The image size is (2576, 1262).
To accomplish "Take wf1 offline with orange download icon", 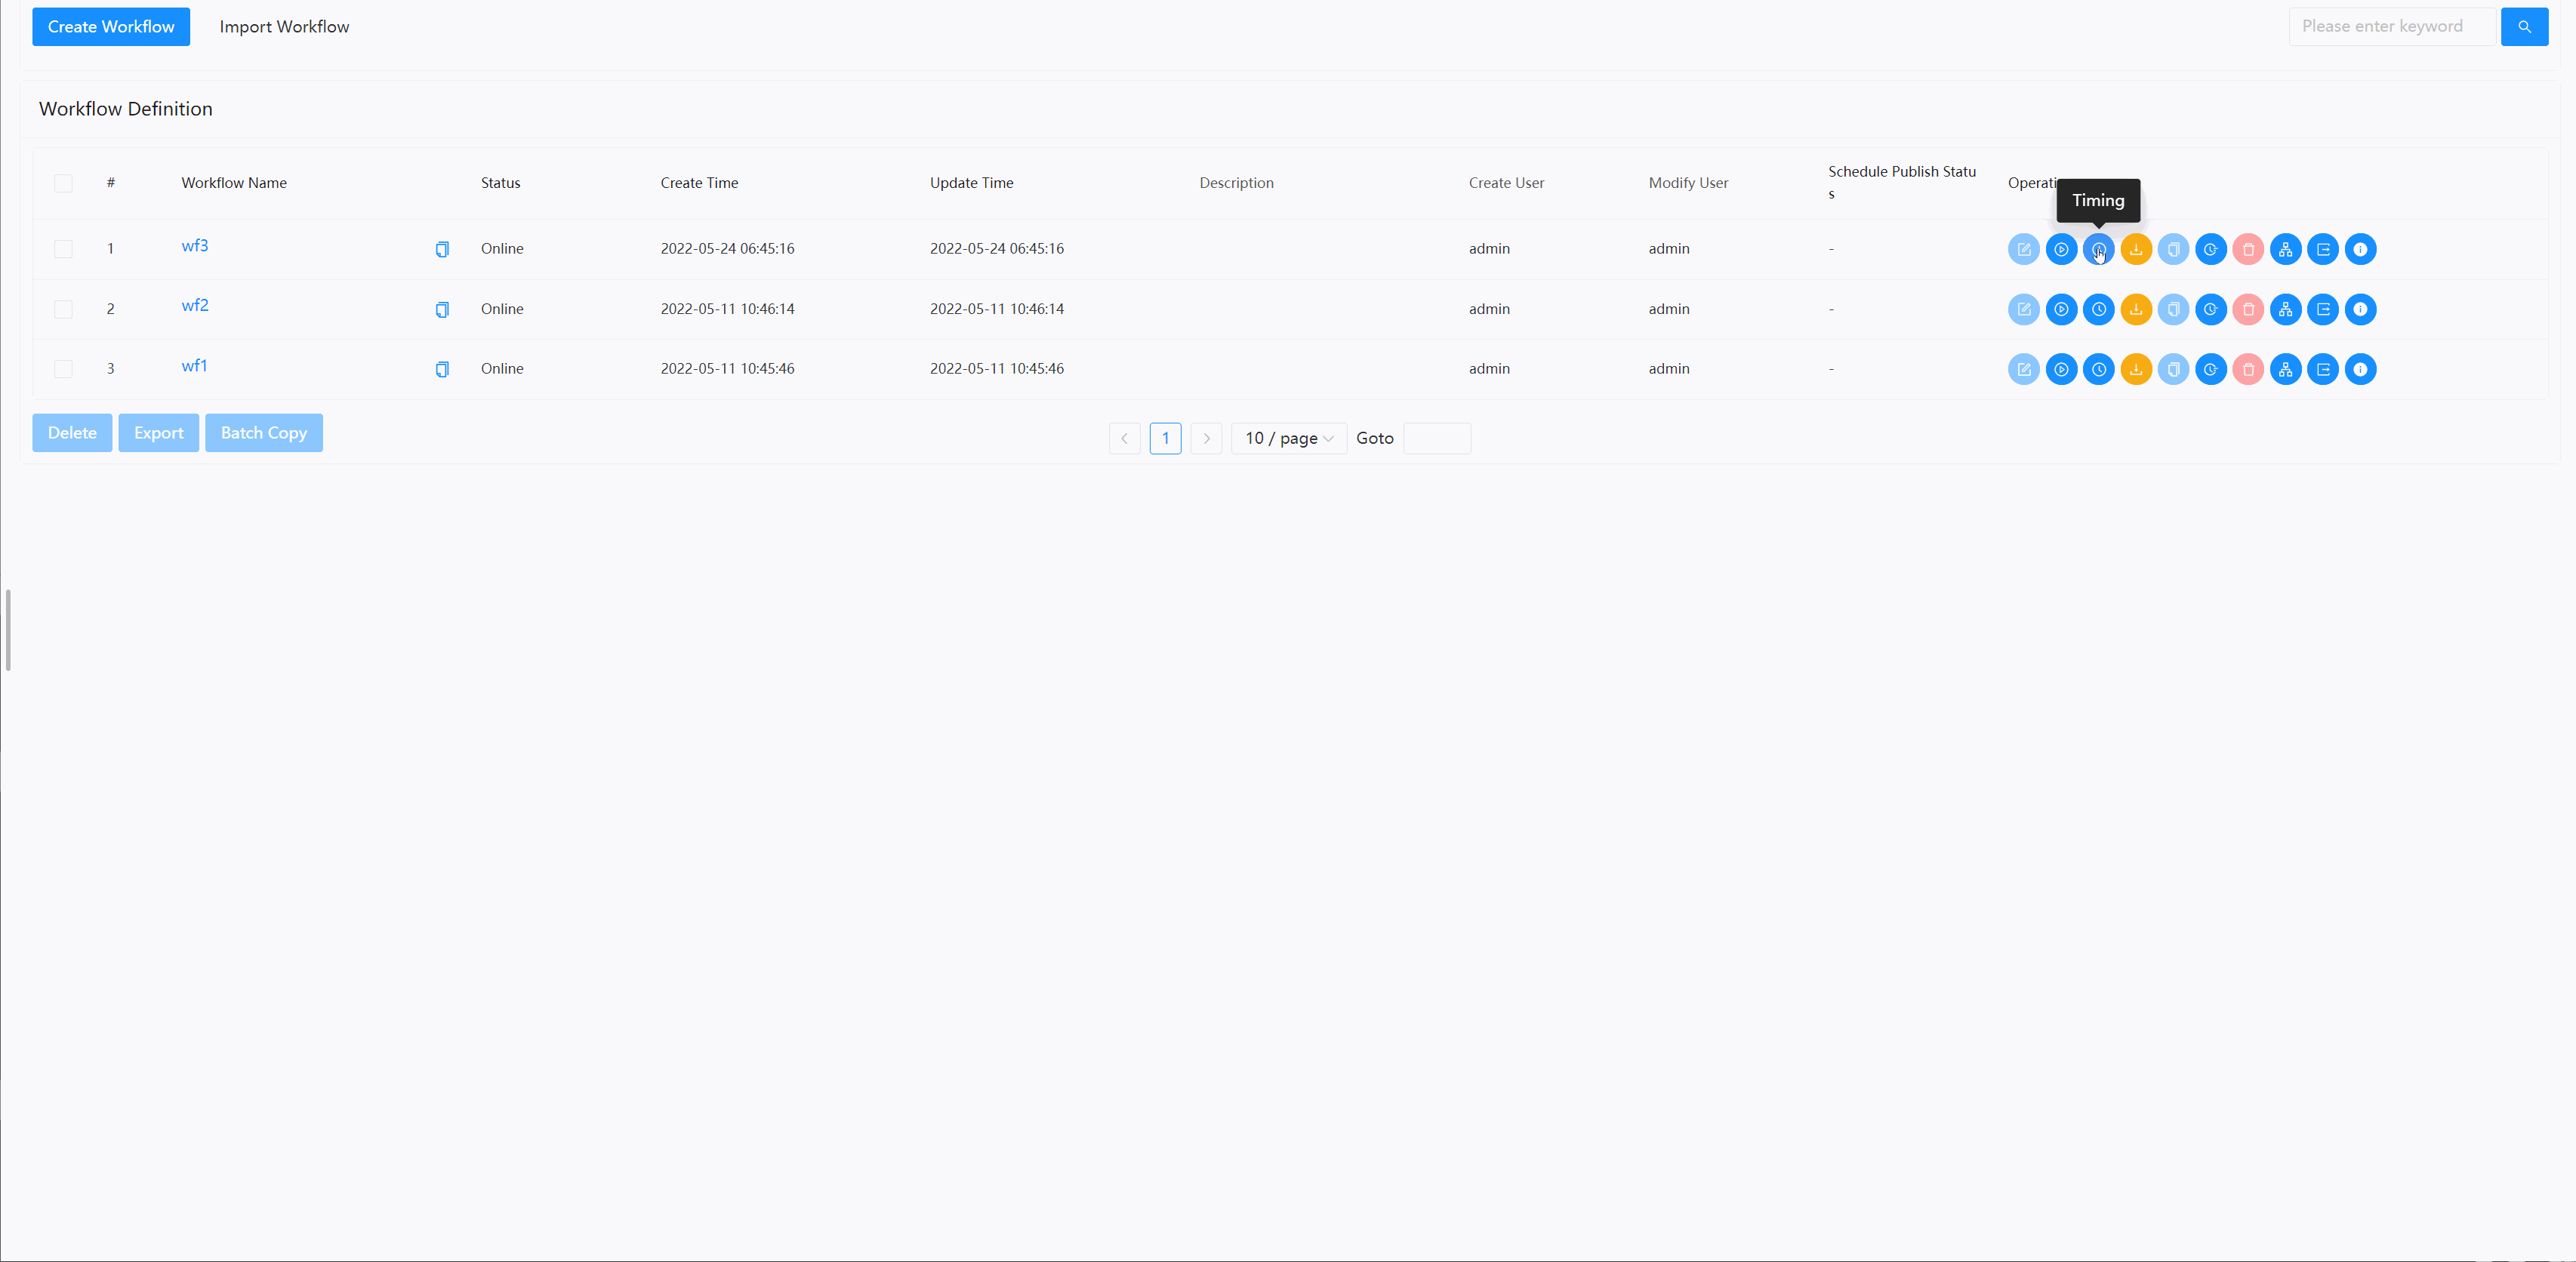I will pyautogui.click(x=2136, y=369).
